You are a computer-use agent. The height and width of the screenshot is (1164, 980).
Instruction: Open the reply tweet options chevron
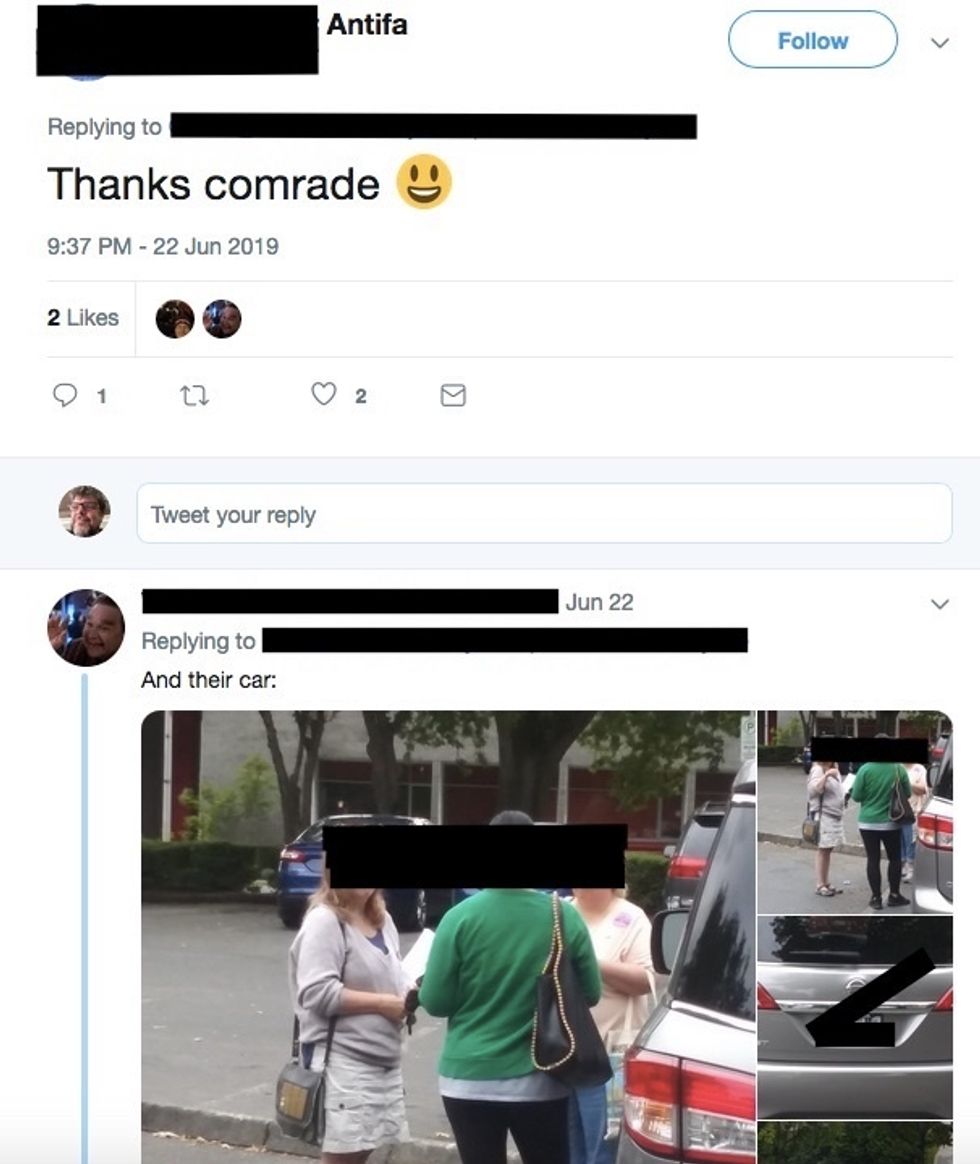coord(940,604)
